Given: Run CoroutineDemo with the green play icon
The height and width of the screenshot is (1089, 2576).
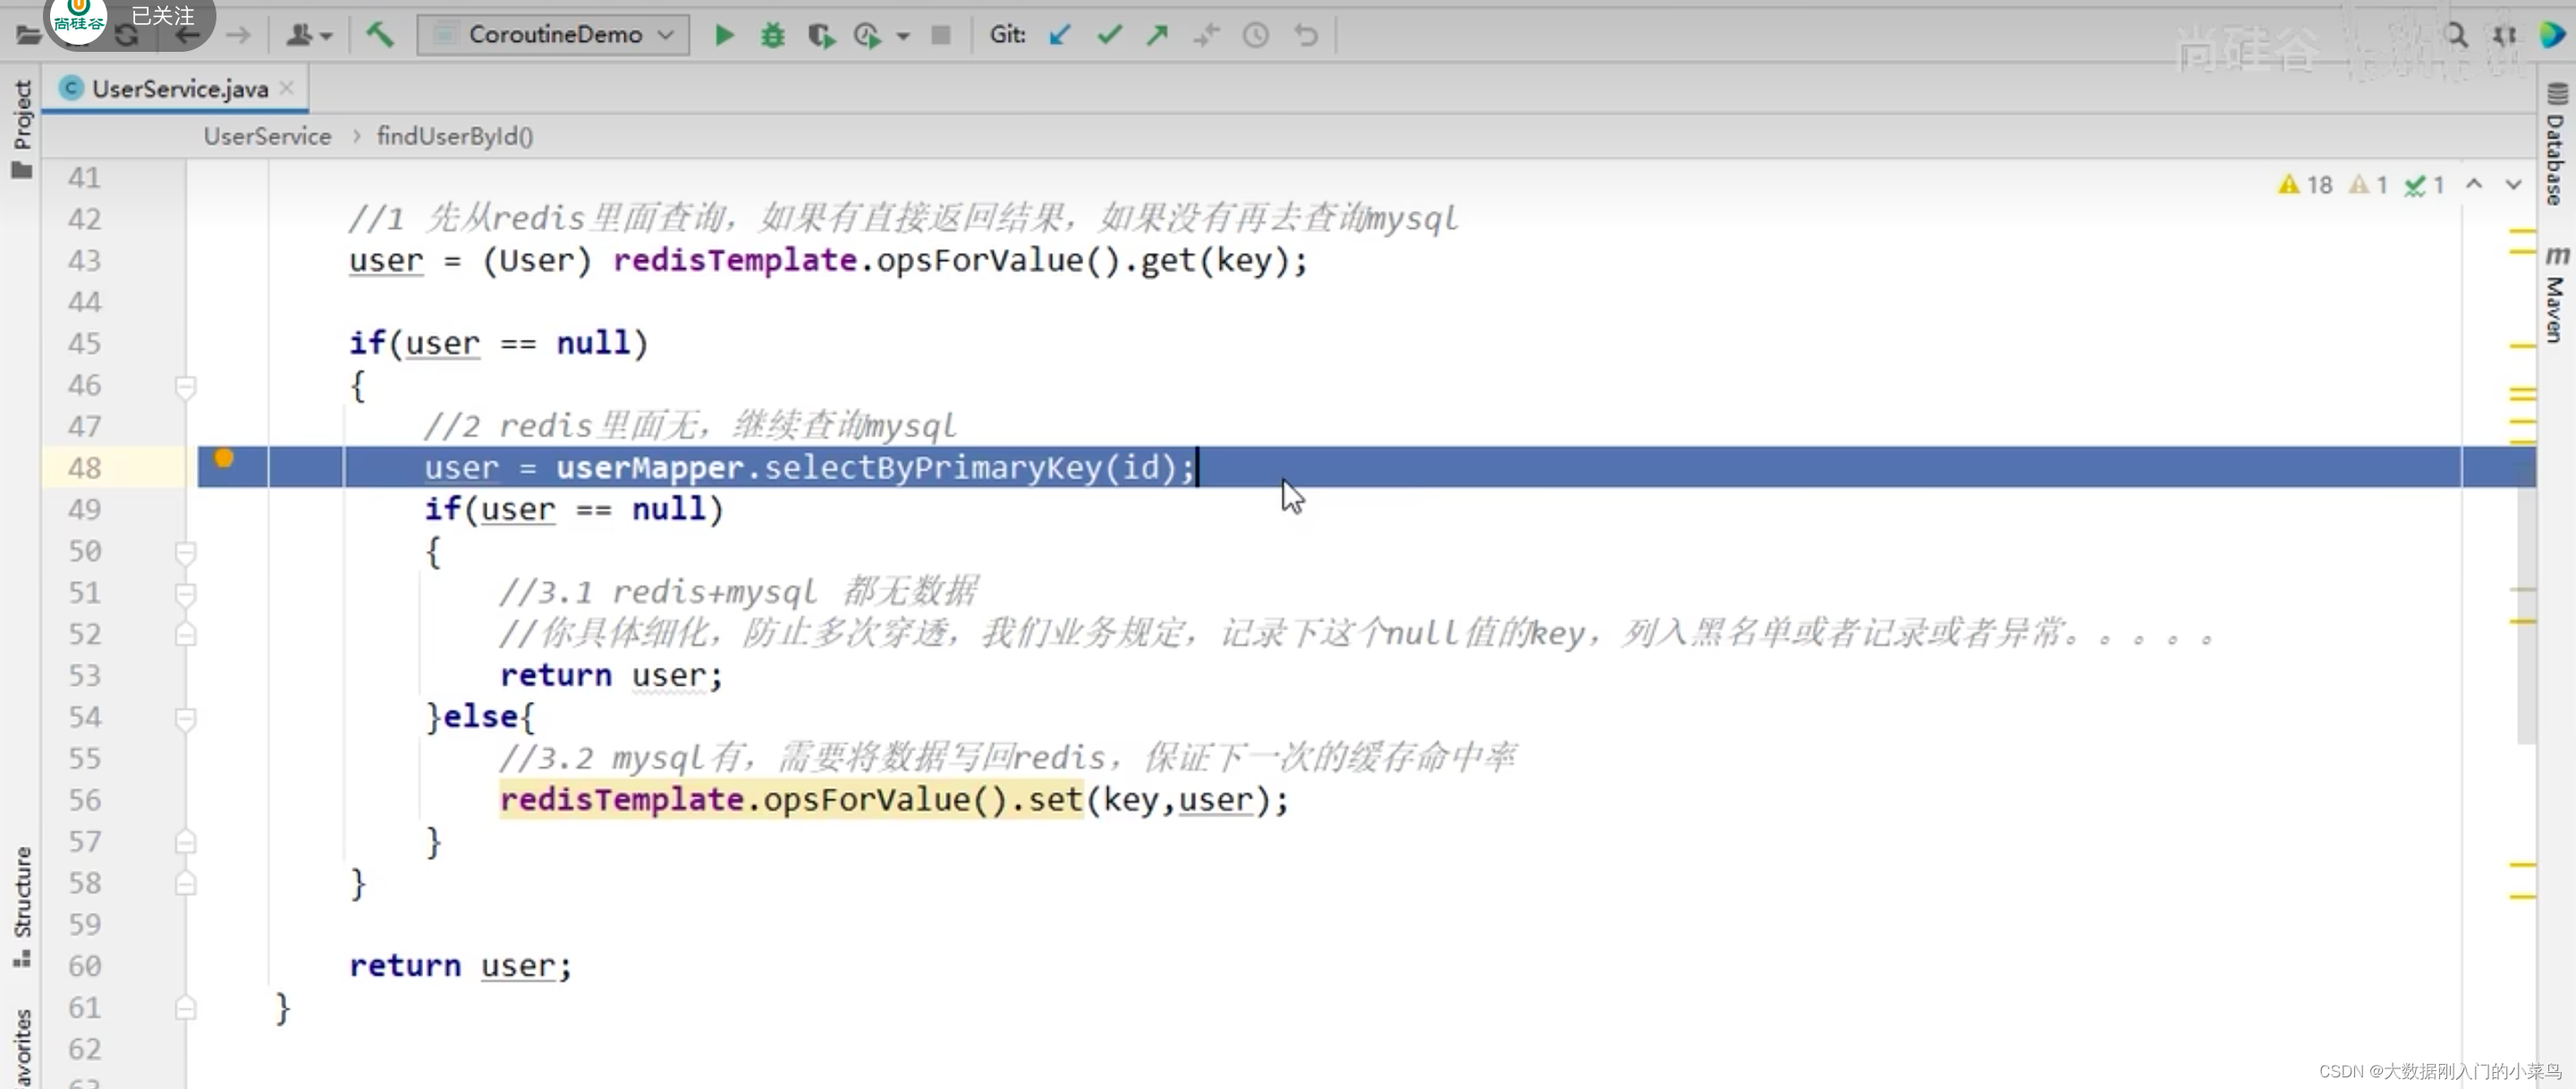Looking at the screenshot, I should (x=725, y=36).
